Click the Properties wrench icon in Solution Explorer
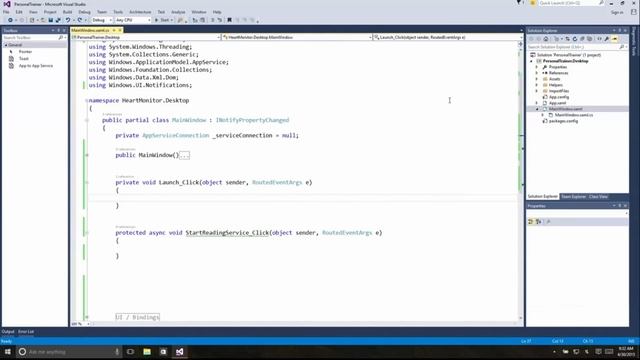Viewport: 640px width, 360px height. 607,39
